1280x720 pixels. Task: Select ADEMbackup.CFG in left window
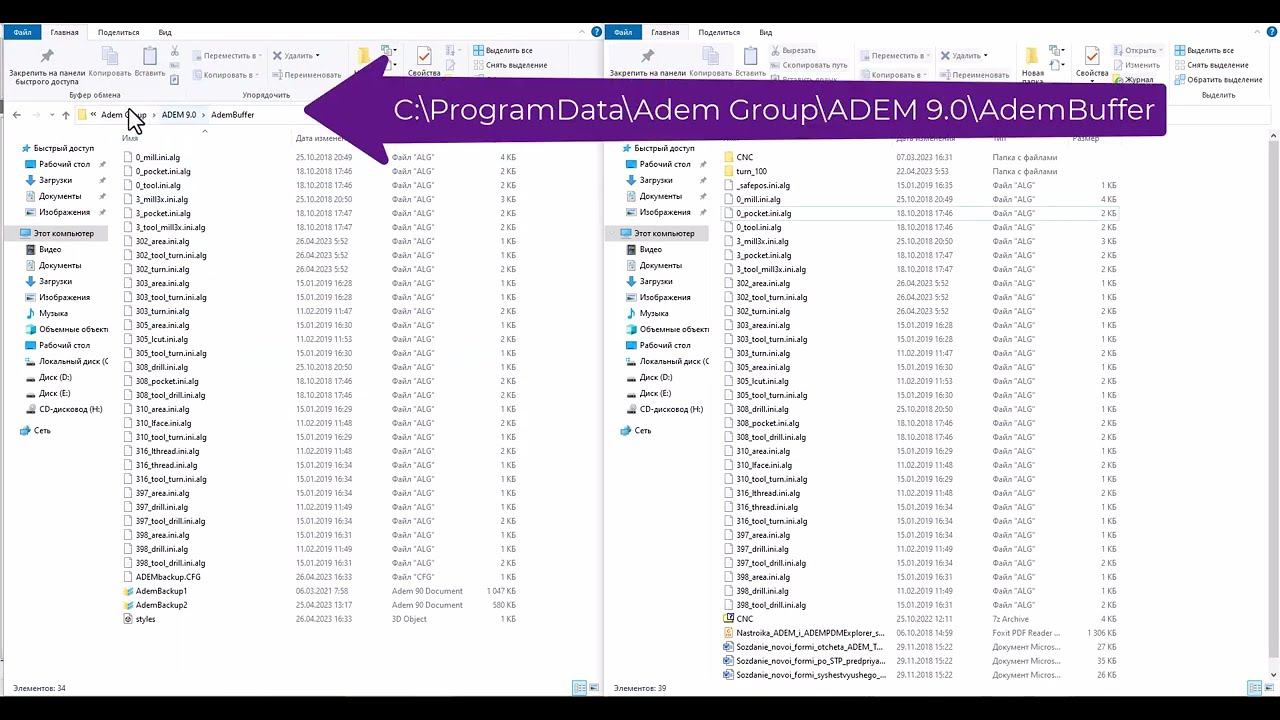pos(168,577)
